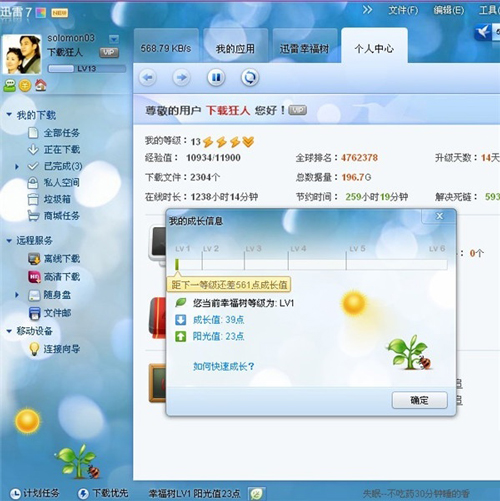Toggle 下载优先 download priority
The width and height of the screenshot is (500, 501).
click(103, 493)
